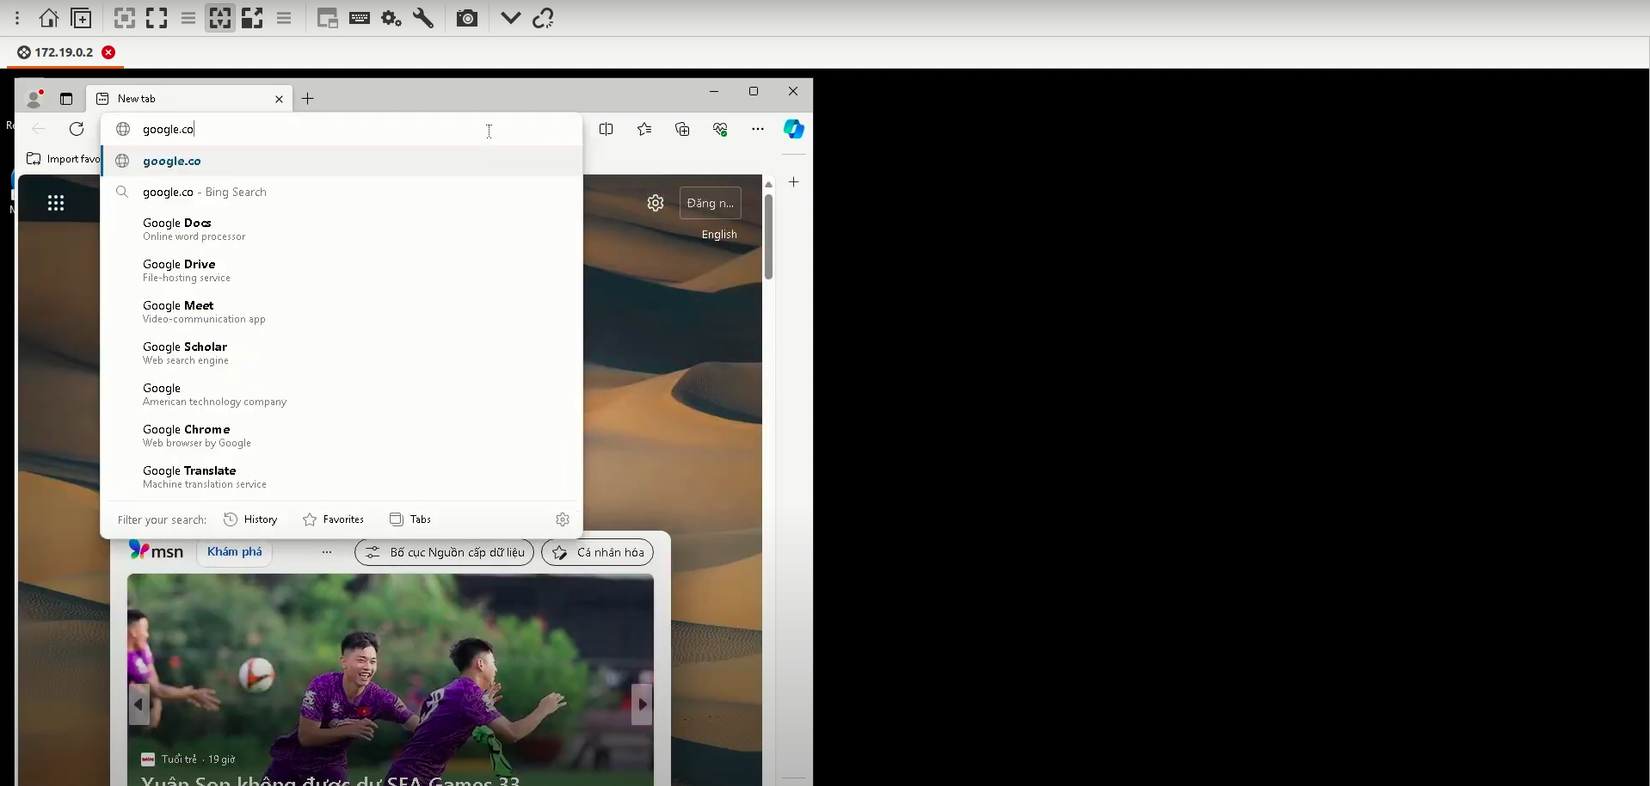Open Edge Settings and more menu
1650x786 pixels.
point(758,129)
